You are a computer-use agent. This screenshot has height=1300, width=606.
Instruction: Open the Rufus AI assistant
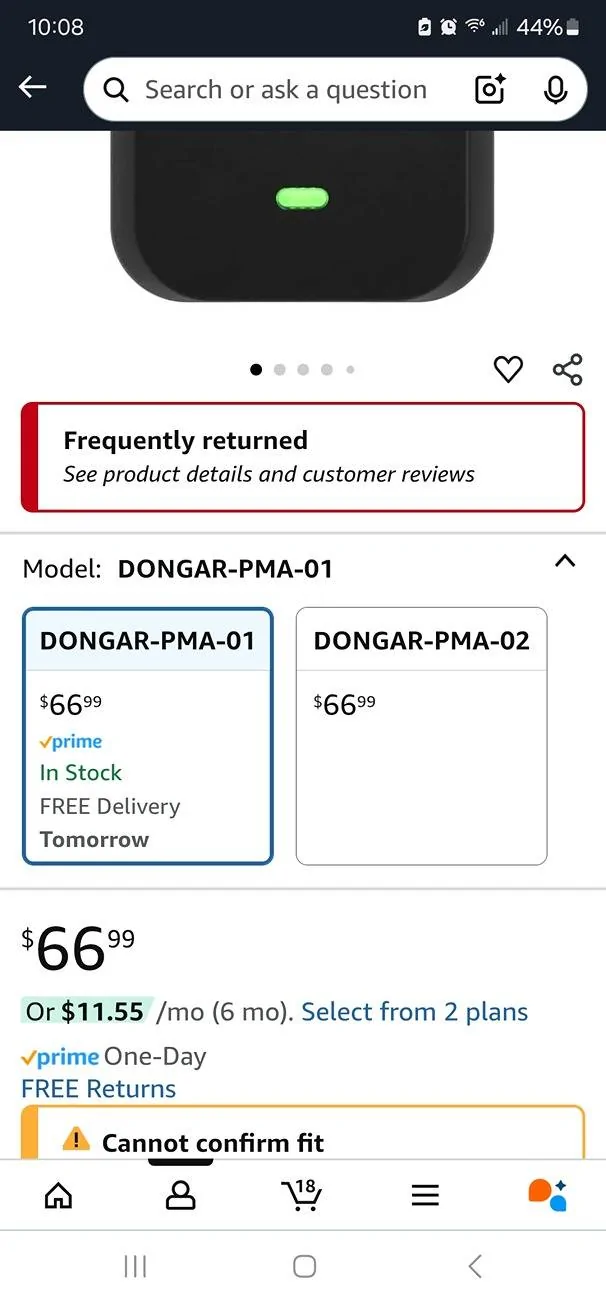tap(545, 1195)
